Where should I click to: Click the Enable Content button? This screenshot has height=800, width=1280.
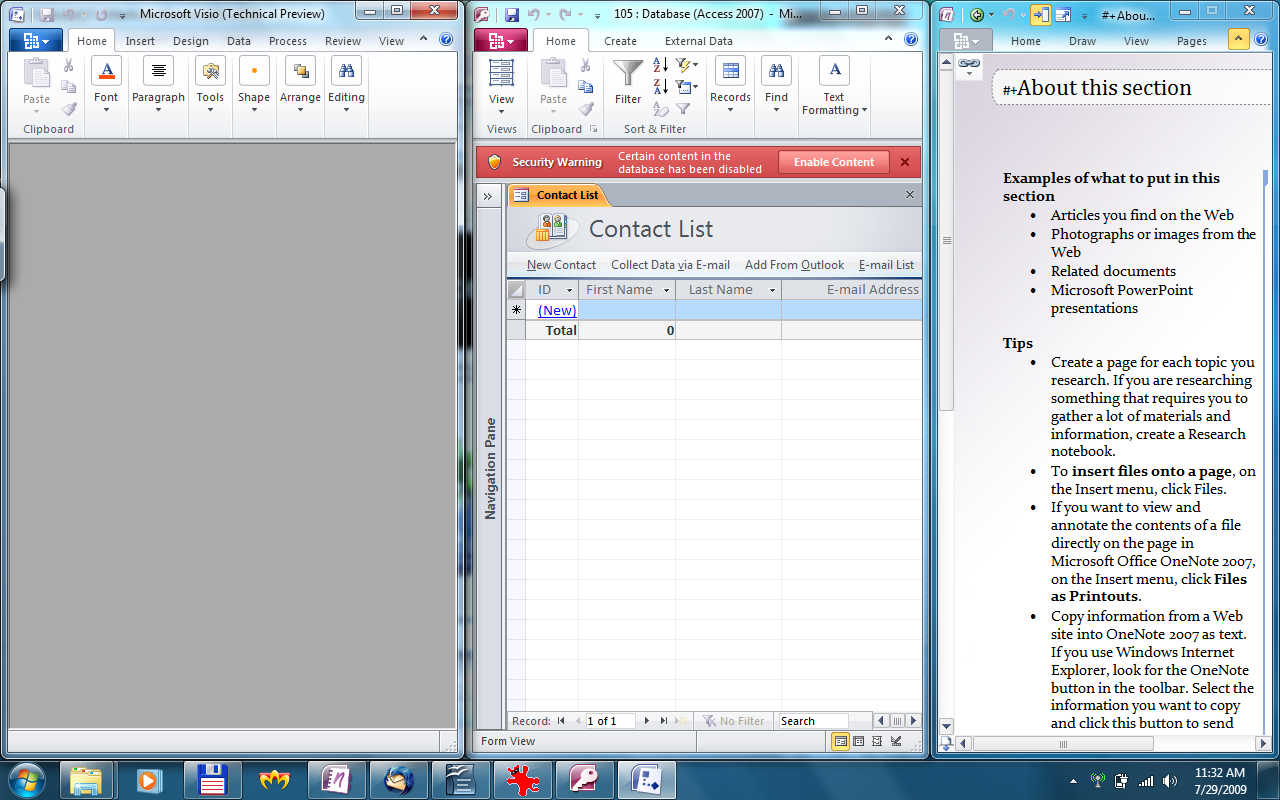click(x=833, y=162)
